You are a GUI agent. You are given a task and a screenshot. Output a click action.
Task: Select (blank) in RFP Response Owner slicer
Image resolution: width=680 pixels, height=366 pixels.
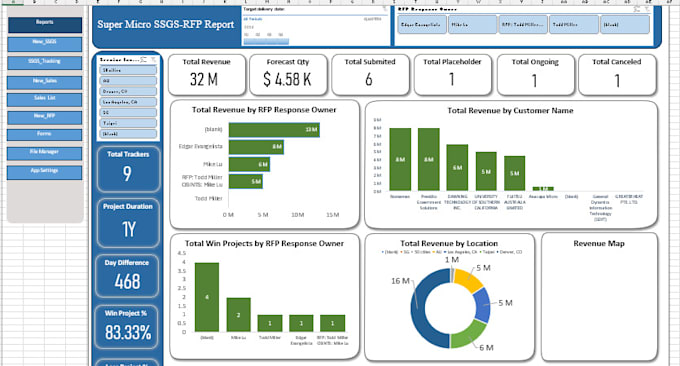pyautogui.click(x=625, y=25)
